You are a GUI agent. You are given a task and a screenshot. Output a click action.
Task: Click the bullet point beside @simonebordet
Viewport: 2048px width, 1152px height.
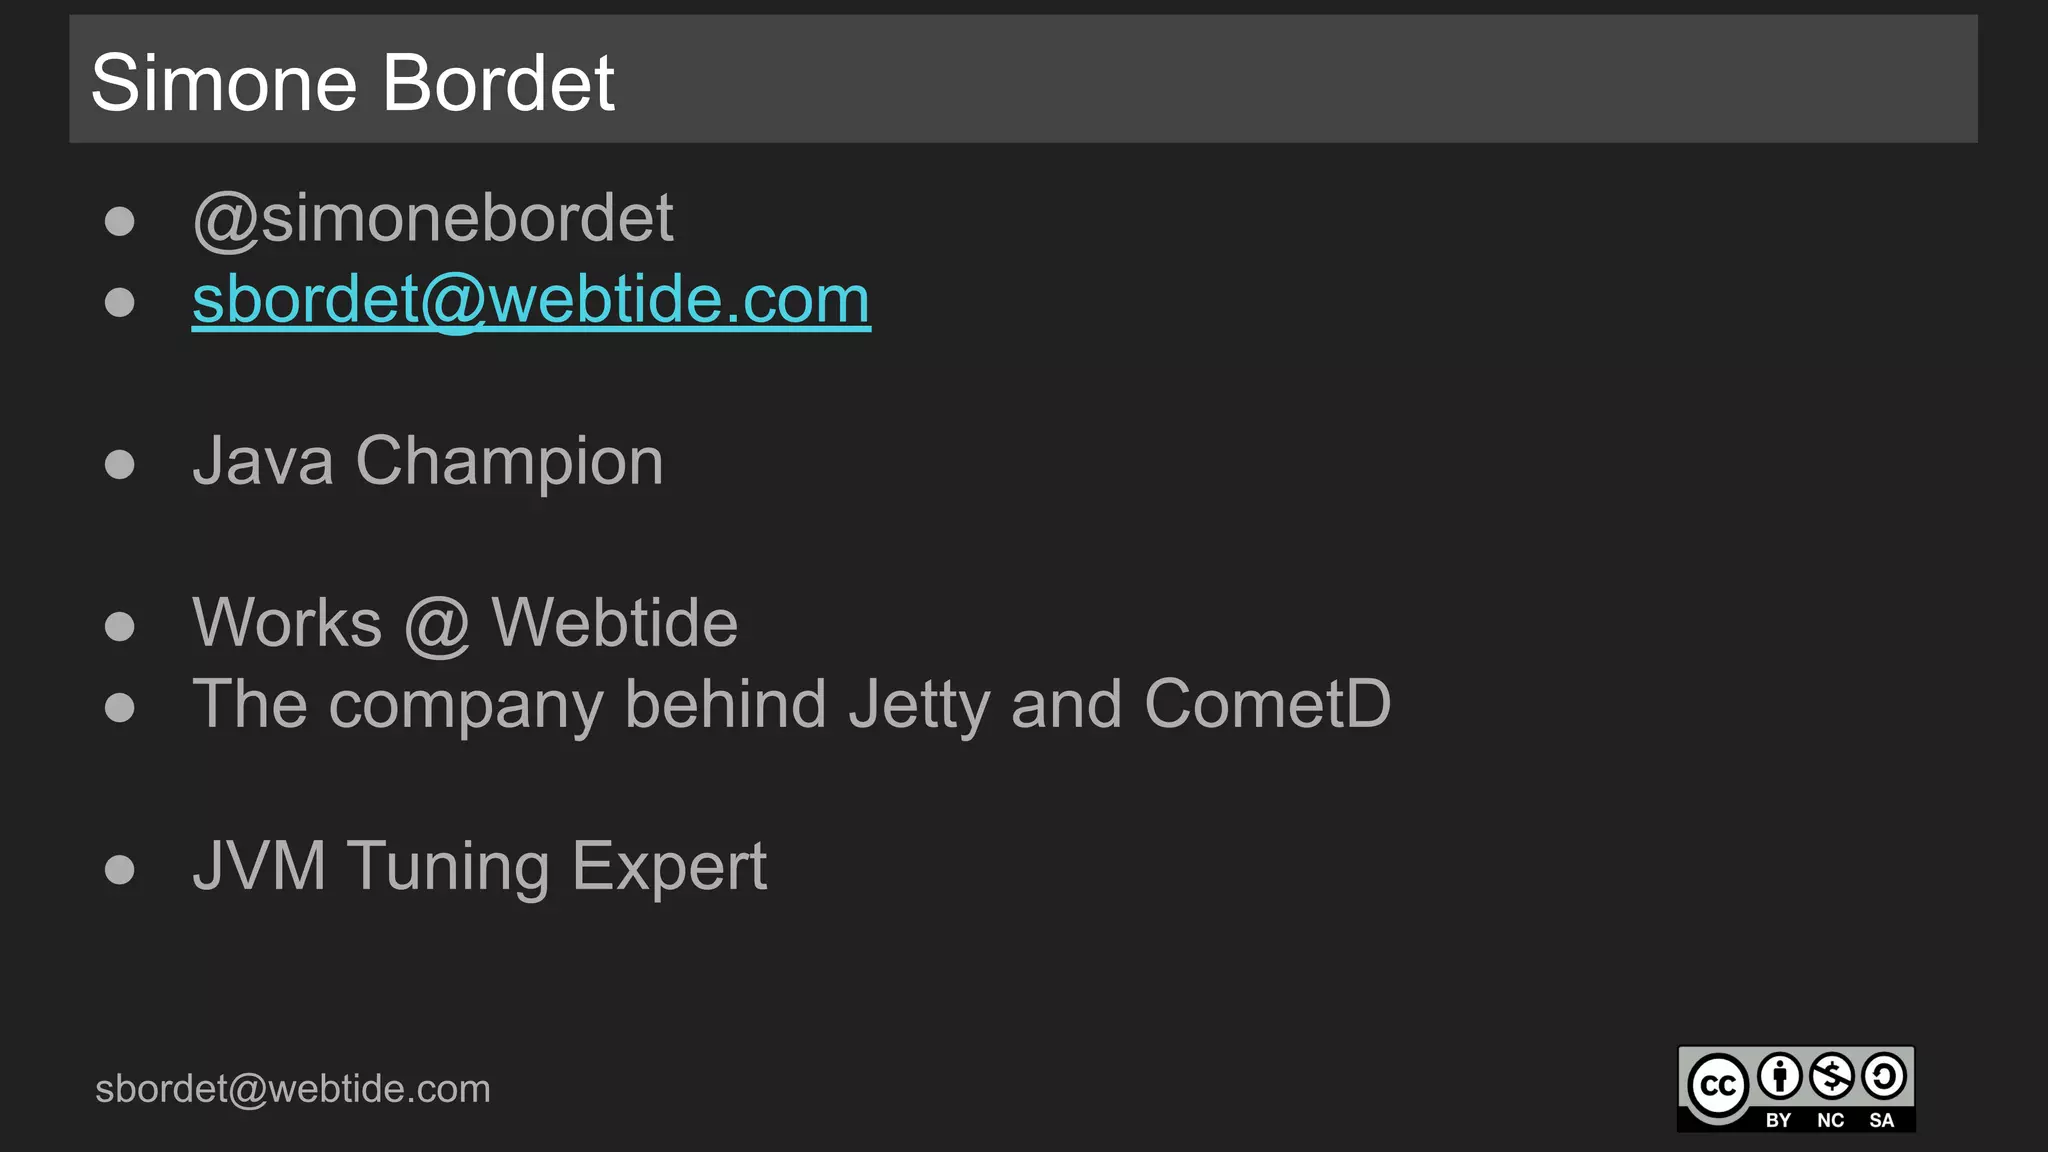[120, 221]
